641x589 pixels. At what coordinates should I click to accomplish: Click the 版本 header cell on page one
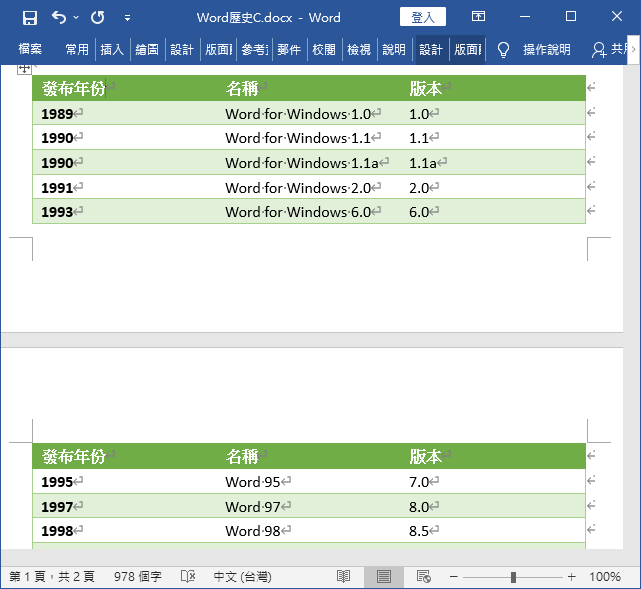[426, 88]
